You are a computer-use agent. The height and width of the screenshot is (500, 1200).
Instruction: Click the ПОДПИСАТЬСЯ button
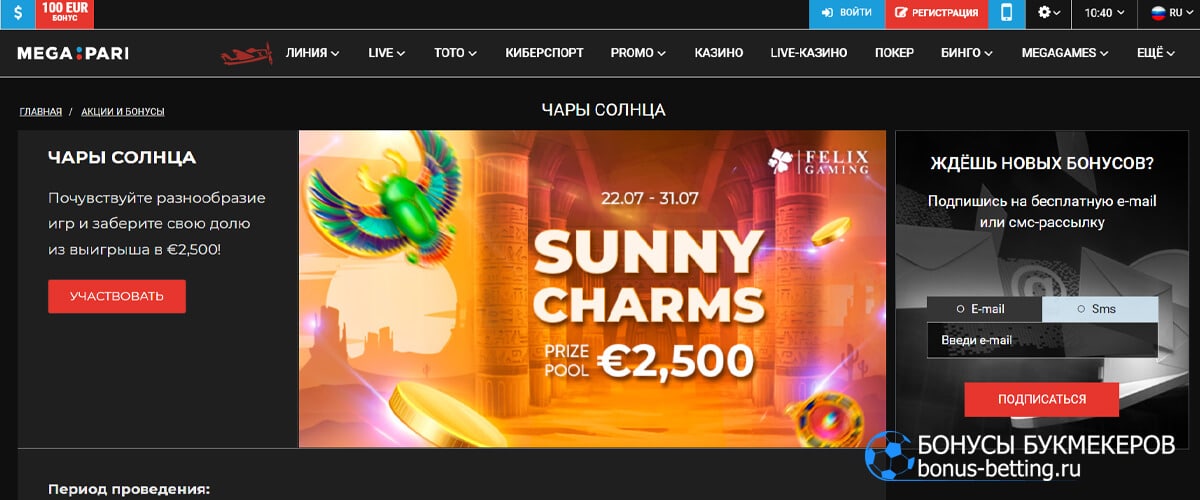(x=1042, y=399)
